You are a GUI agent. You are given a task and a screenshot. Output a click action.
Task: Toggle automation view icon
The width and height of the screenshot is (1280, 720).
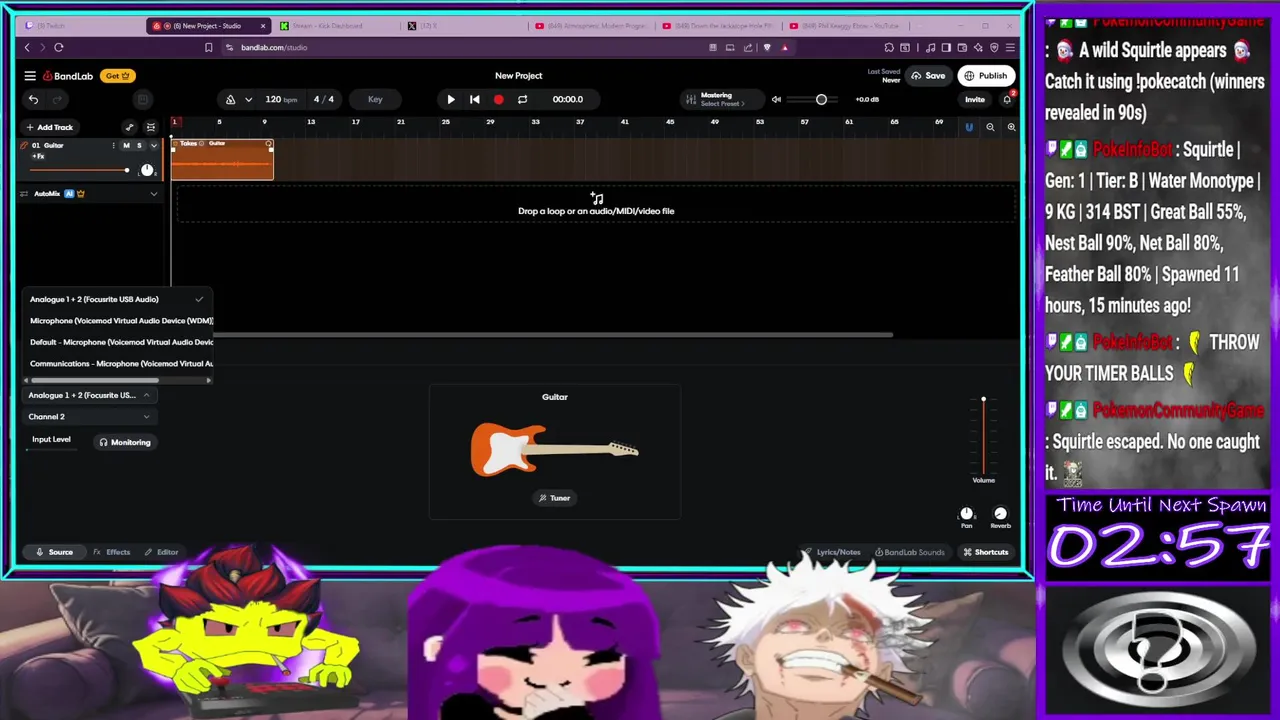click(x=129, y=127)
